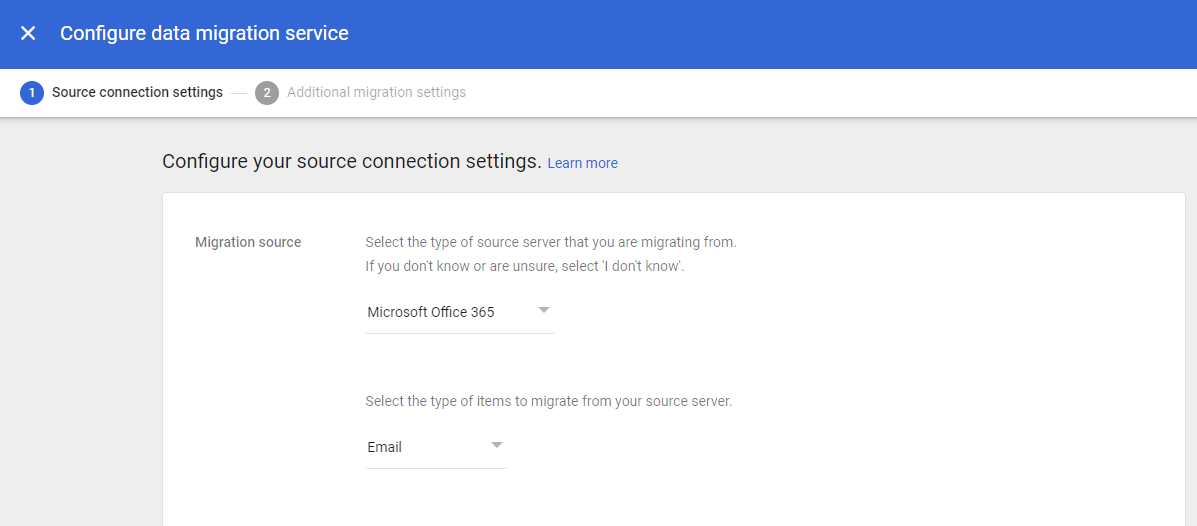The width and height of the screenshot is (1197, 526).
Task: Close the data migration configuration dialog
Action: coord(28,34)
